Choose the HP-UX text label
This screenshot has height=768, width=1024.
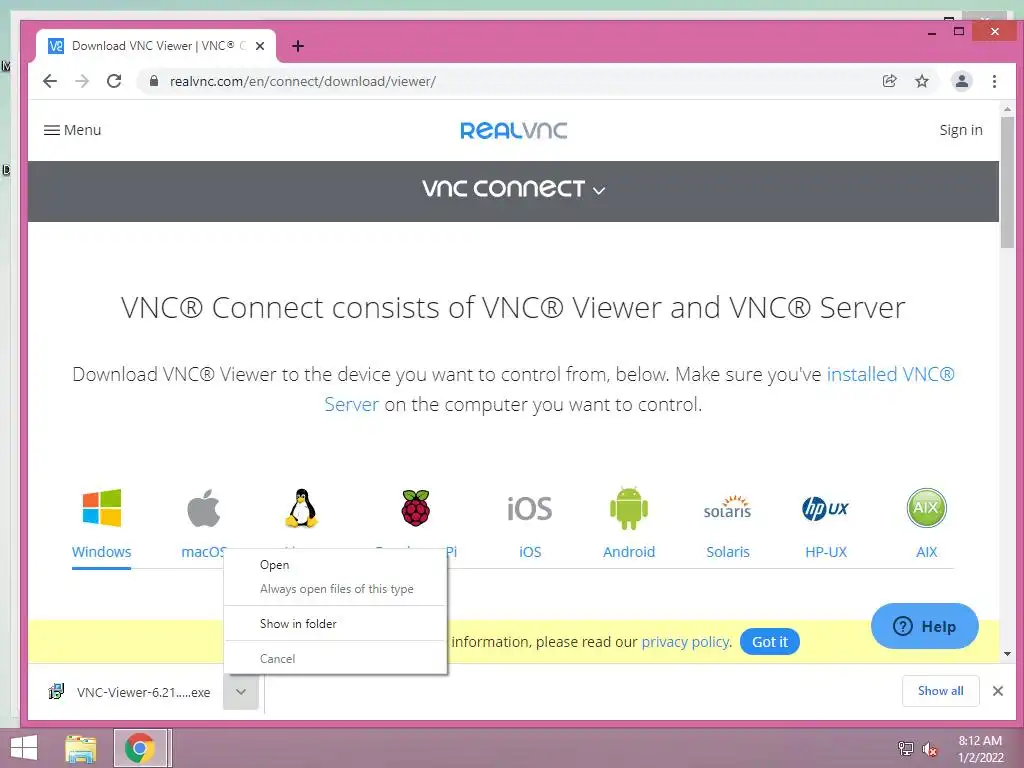coord(825,552)
